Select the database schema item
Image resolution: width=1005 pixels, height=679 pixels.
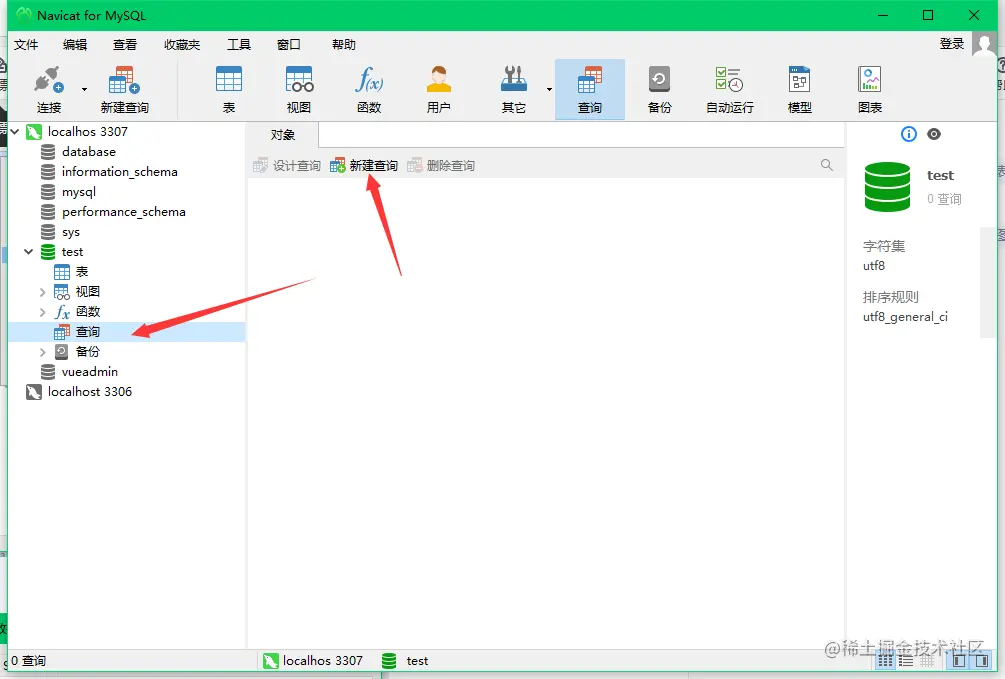(89, 152)
